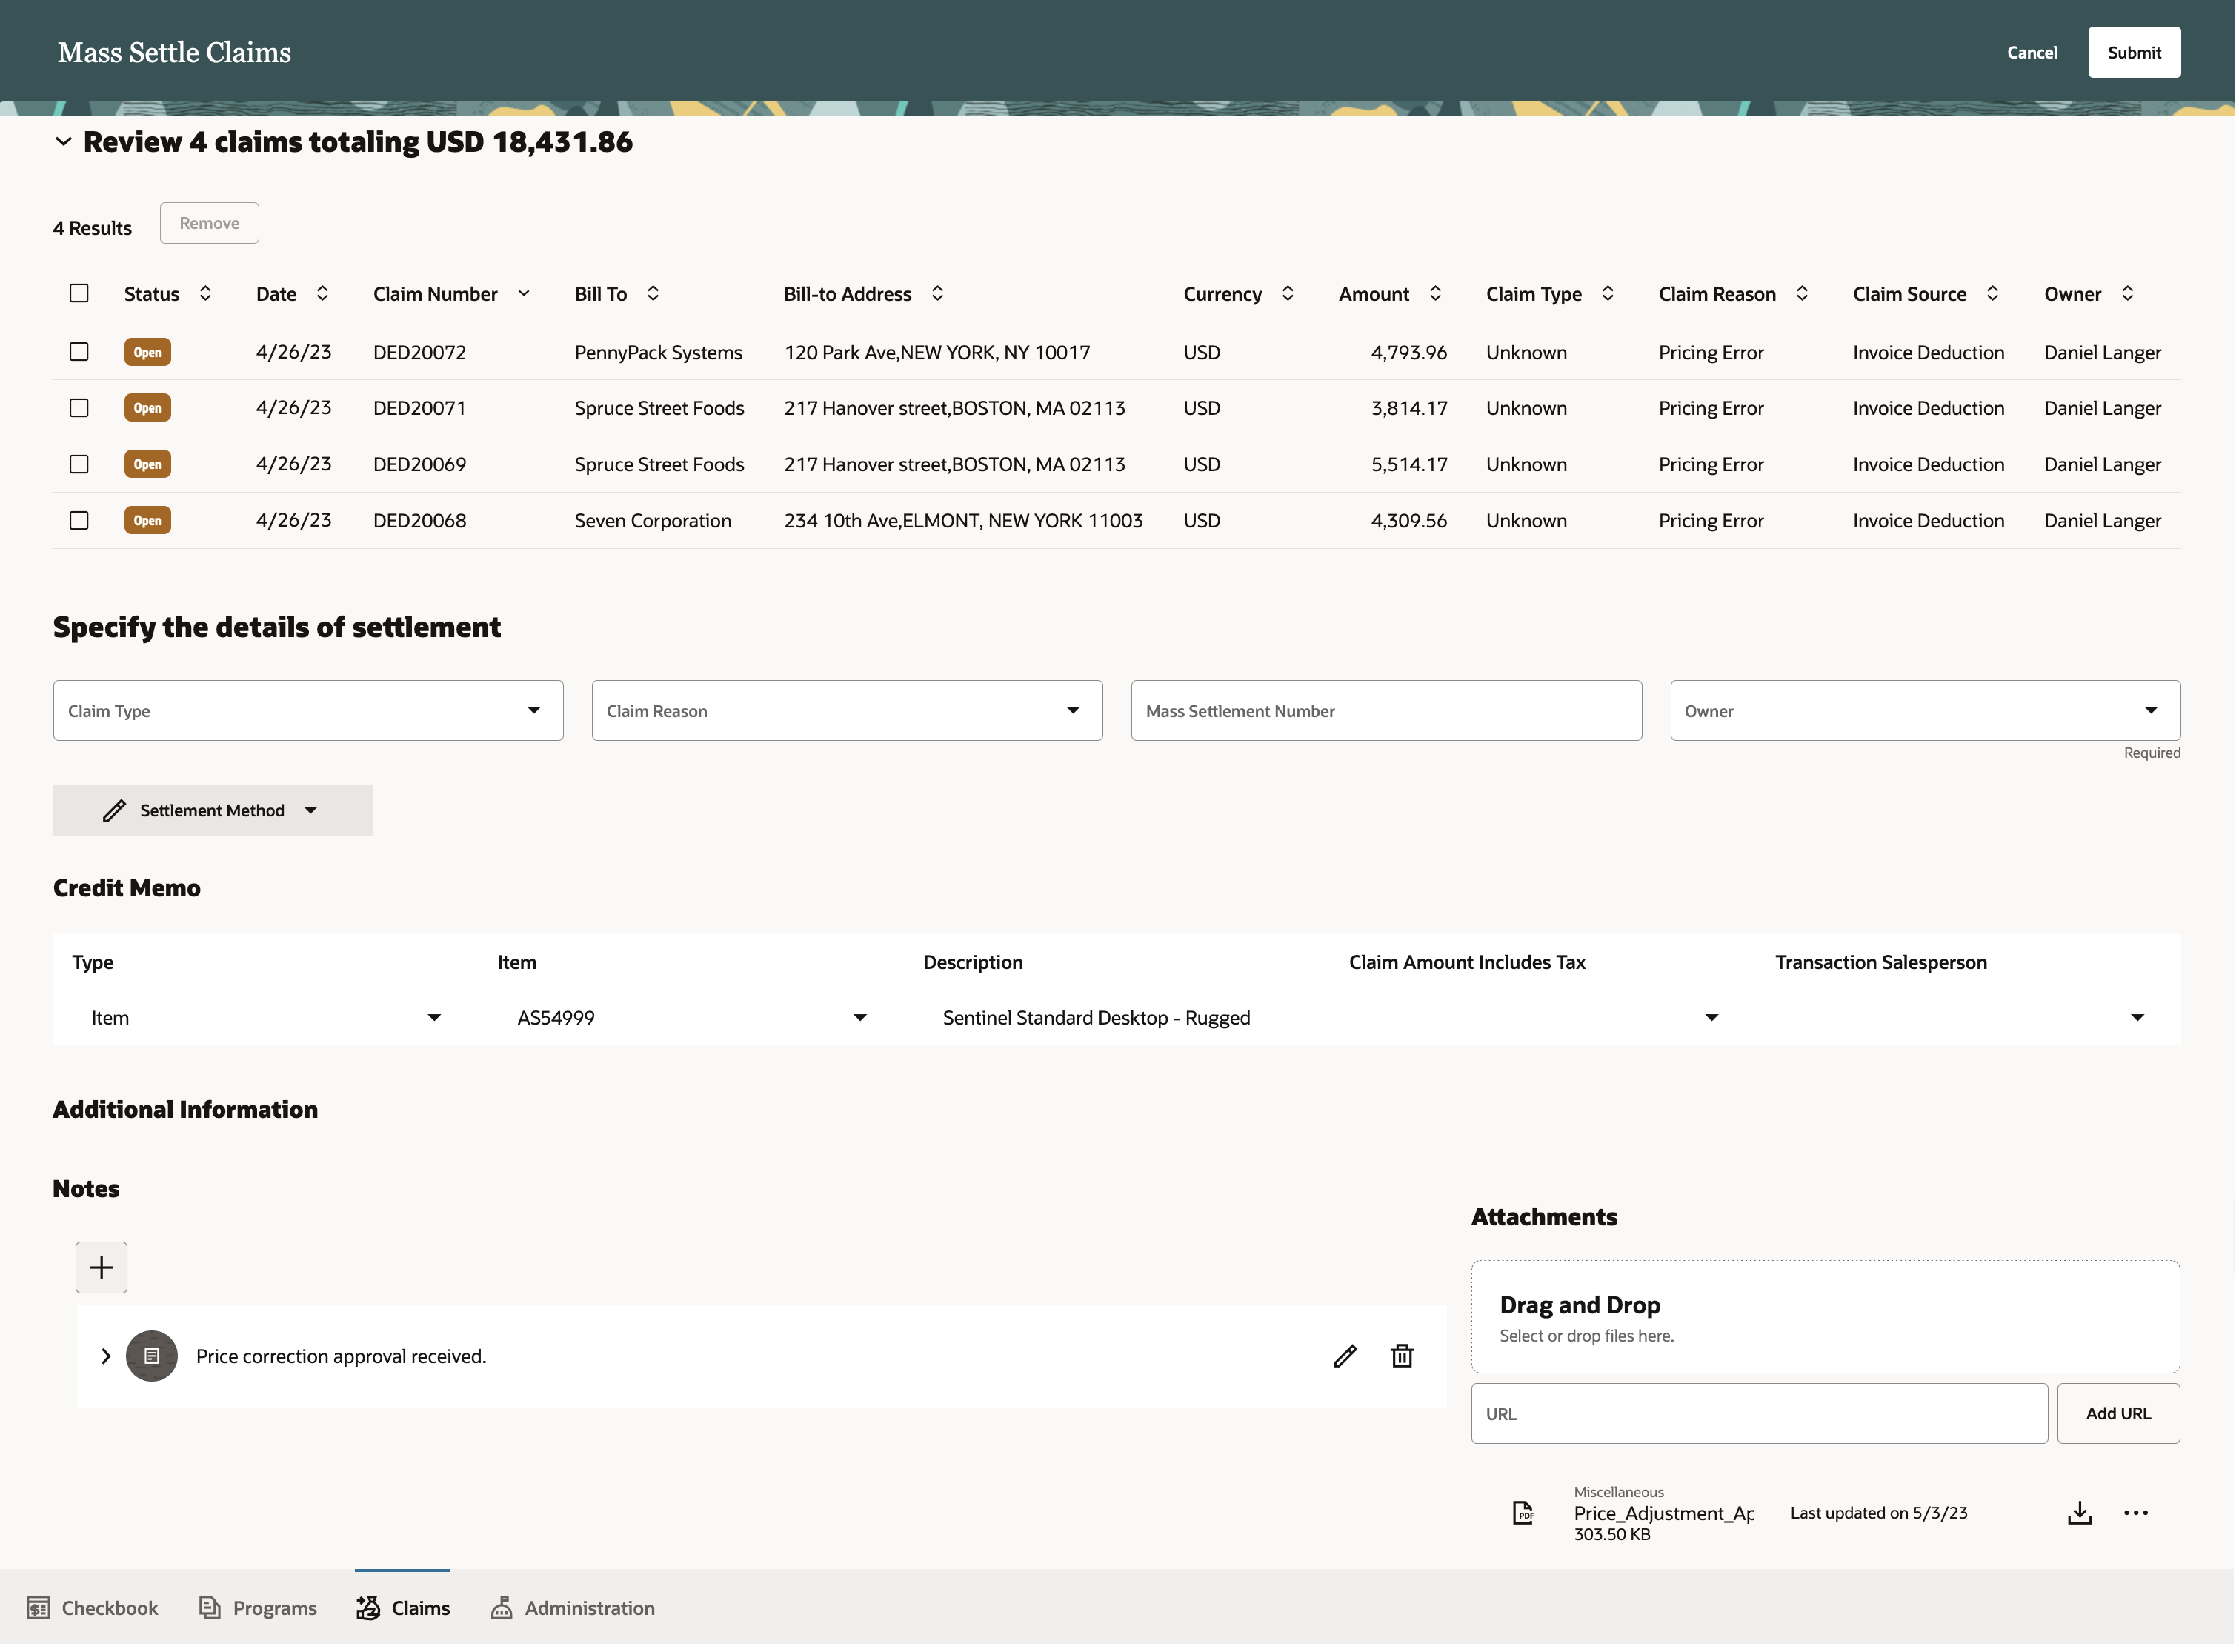Click inside the Mass Settlement Number field

click(1385, 710)
